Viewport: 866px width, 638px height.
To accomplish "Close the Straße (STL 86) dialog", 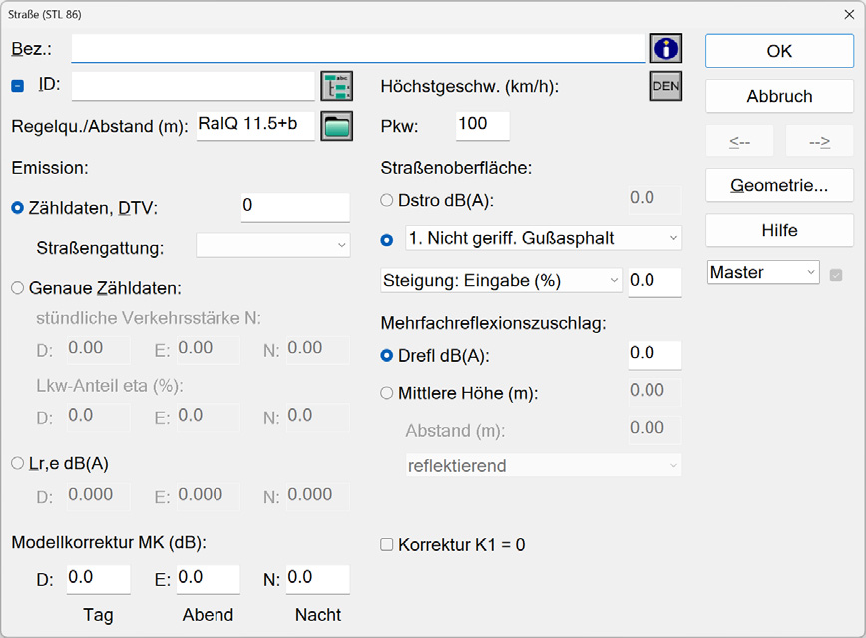I will [x=849, y=14].
